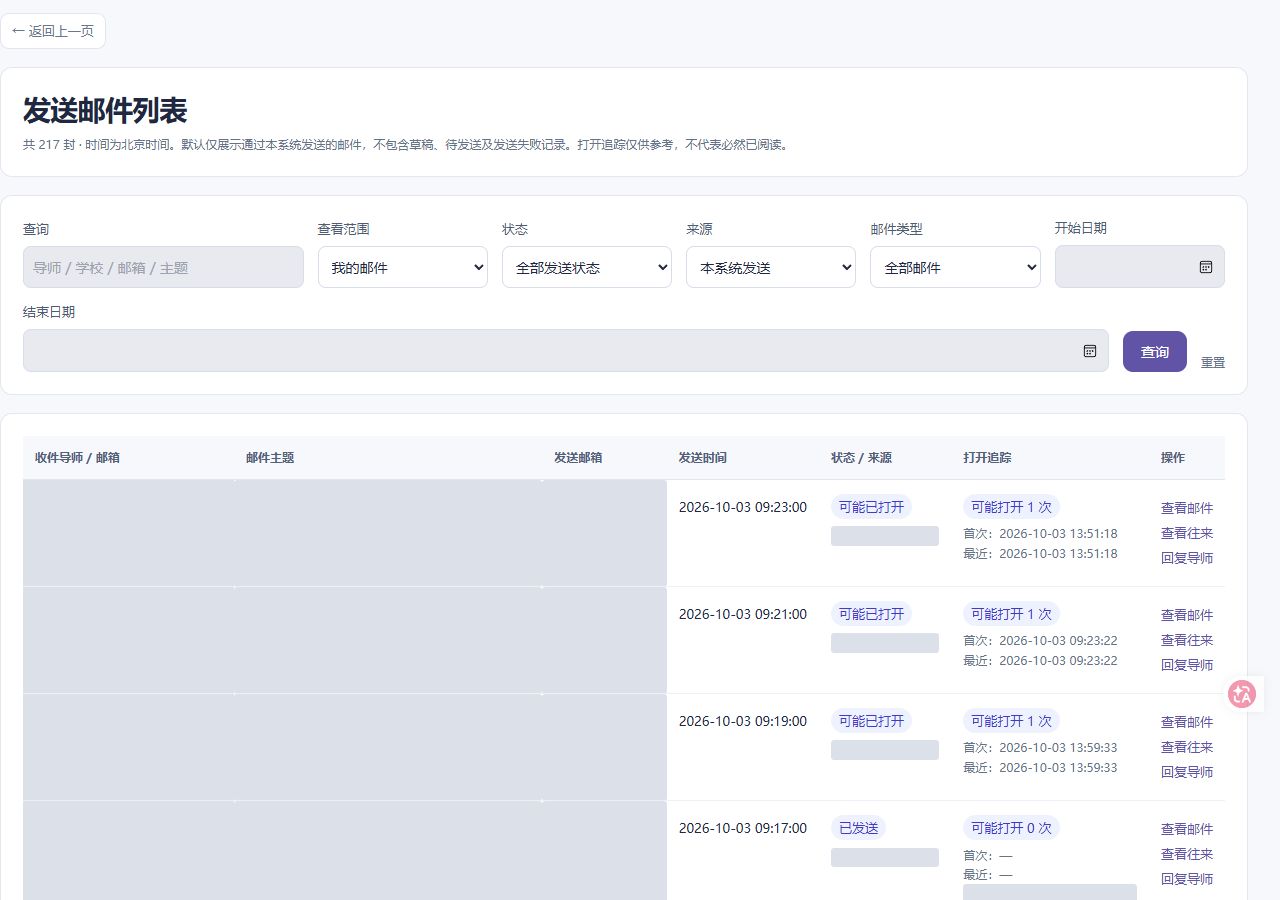Open 查看邮件 for the 09:19:00 email
This screenshot has width=1280, height=900.
[x=1187, y=722]
